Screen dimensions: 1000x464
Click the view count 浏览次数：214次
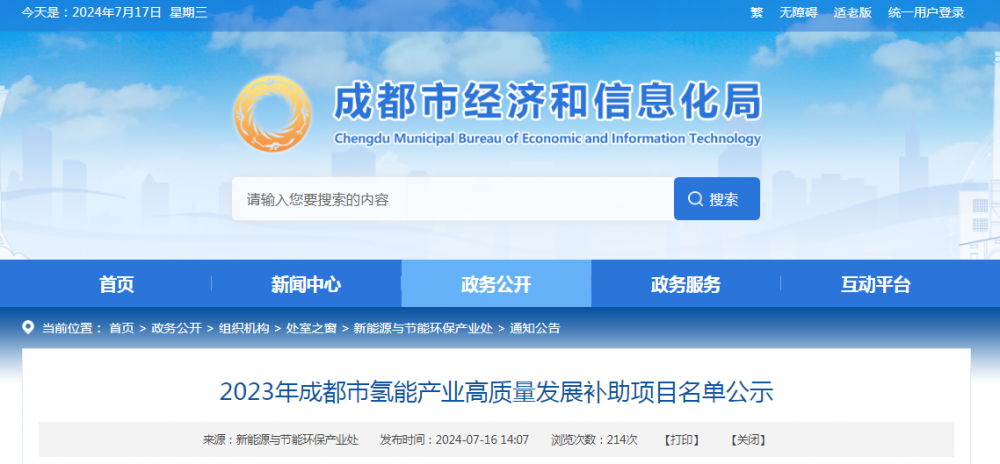tap(594, 440)
